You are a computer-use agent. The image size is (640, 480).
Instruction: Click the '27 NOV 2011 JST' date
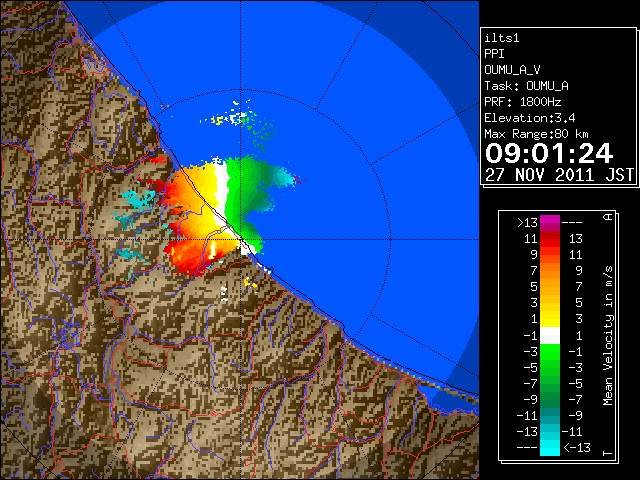coord(559,175)
